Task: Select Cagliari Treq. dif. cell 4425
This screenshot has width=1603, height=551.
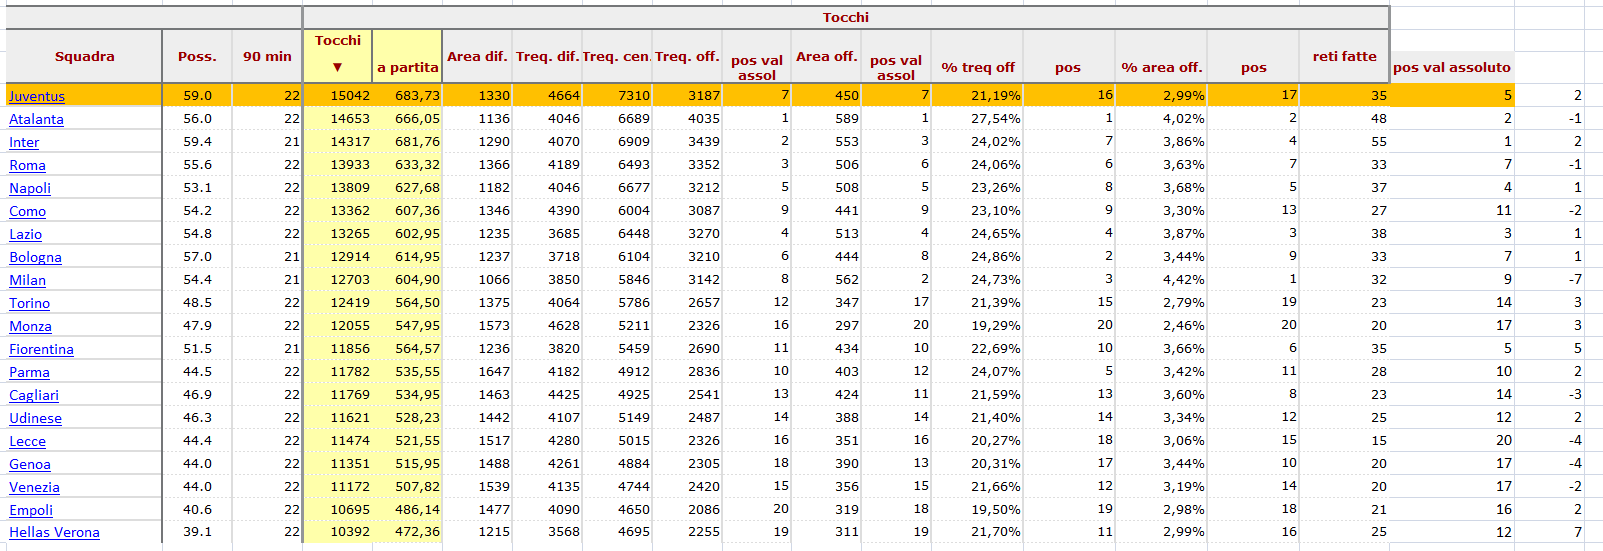Action: 547,394
